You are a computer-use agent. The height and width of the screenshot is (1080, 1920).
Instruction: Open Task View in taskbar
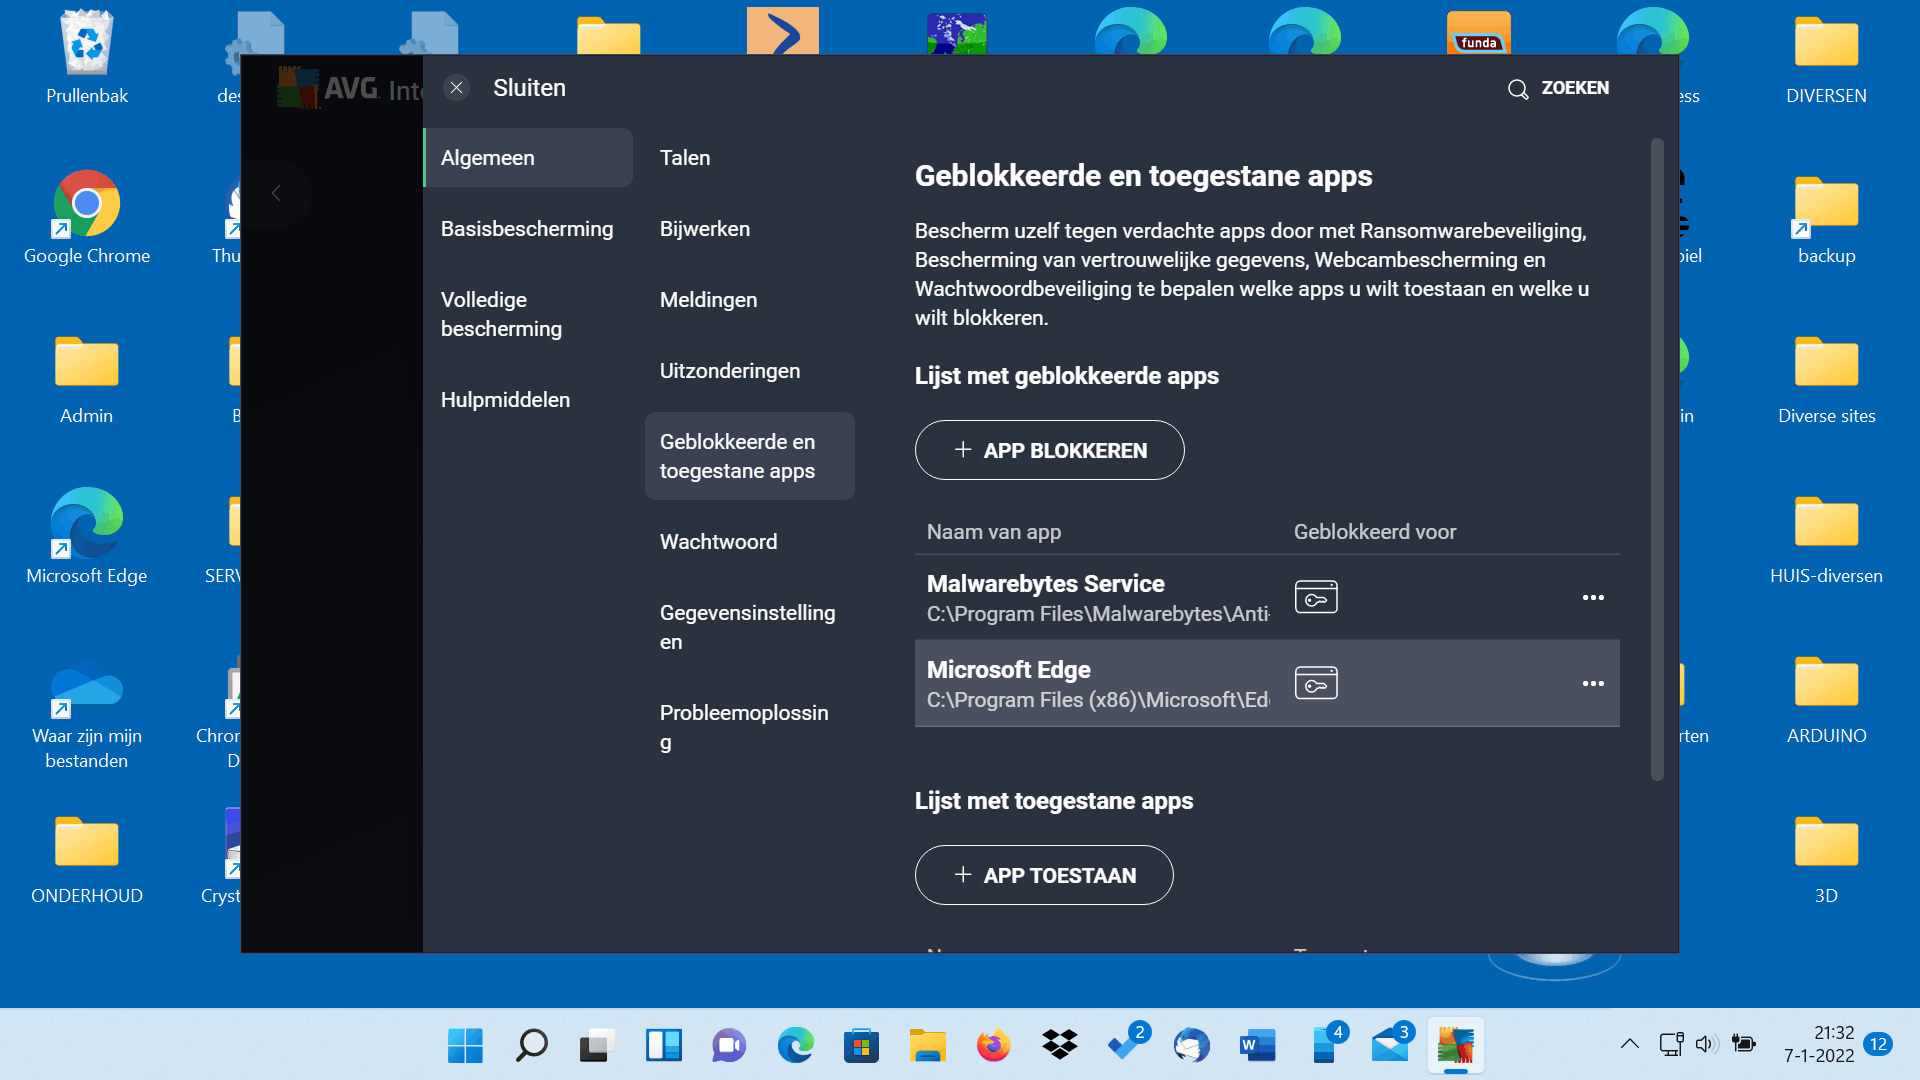tap(597, 1046)
